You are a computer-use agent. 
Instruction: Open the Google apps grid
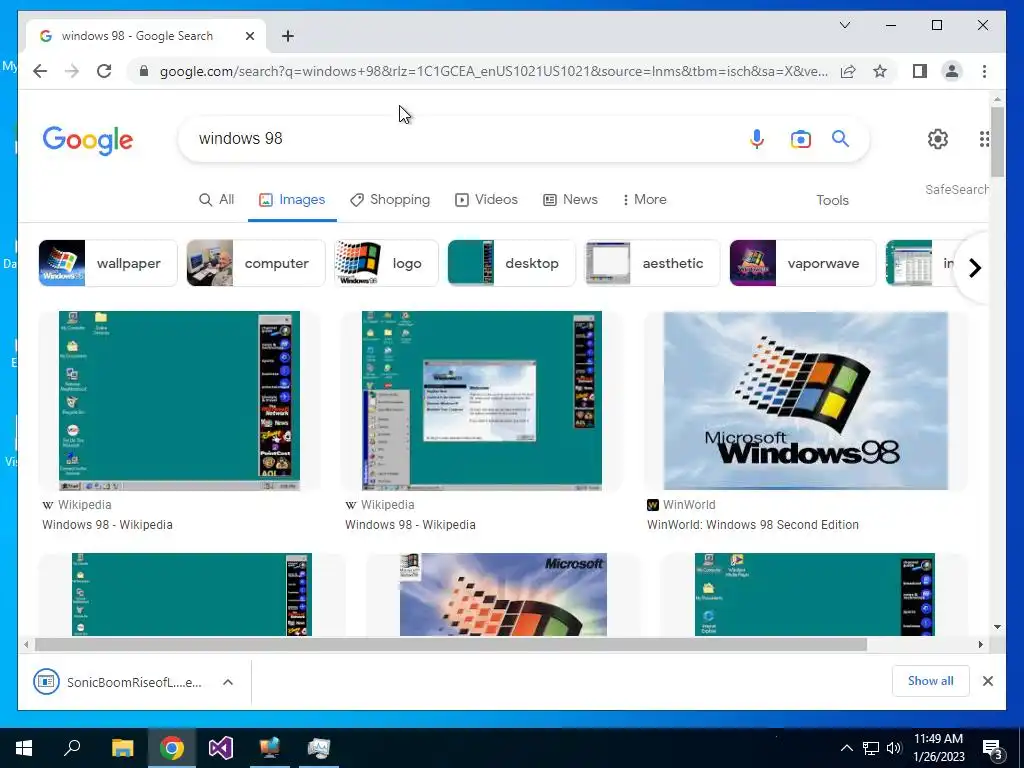click(x=983, y=138)
